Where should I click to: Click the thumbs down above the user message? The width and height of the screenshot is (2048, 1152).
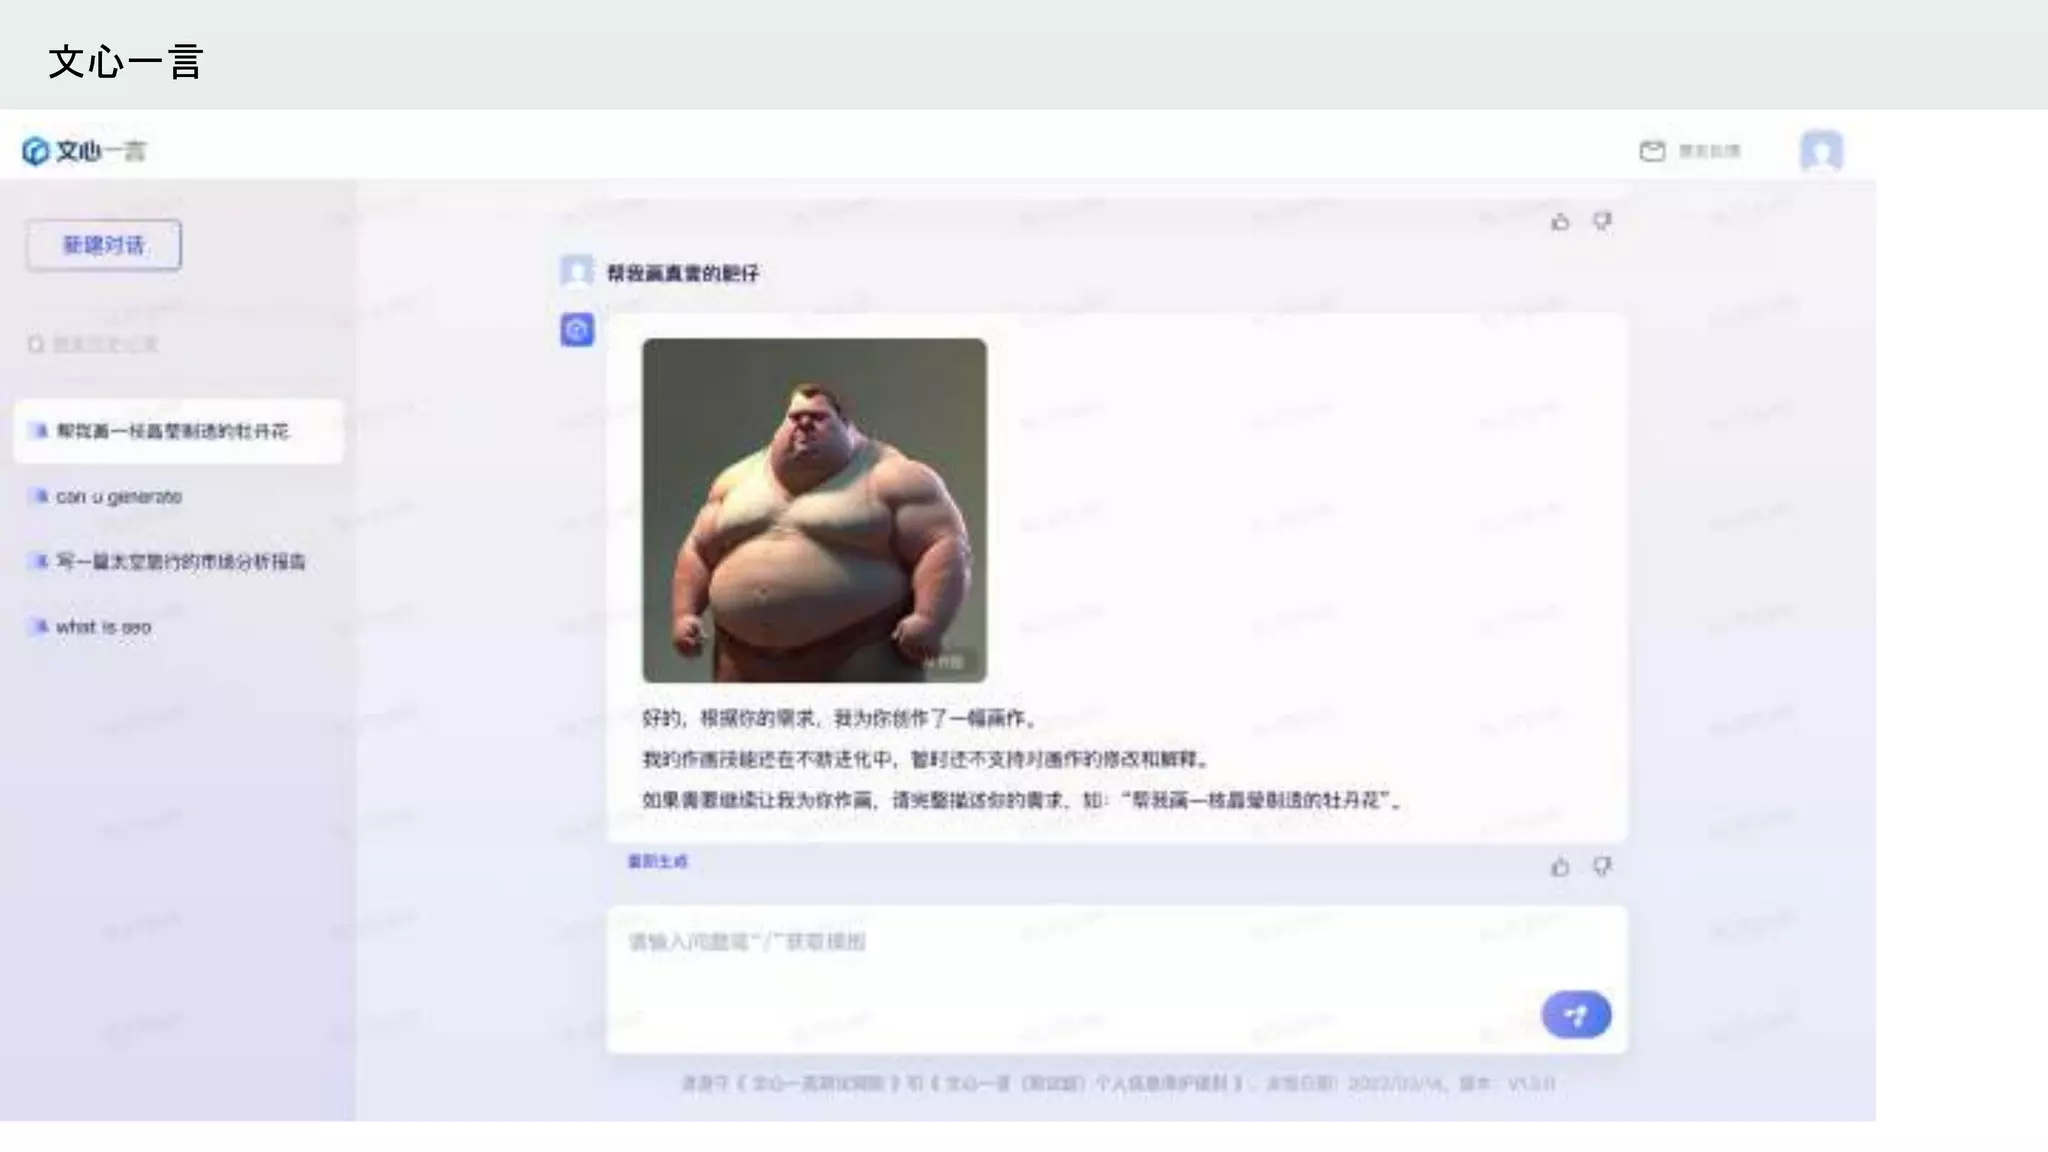pyautogui.click(x=1602, y=221)
